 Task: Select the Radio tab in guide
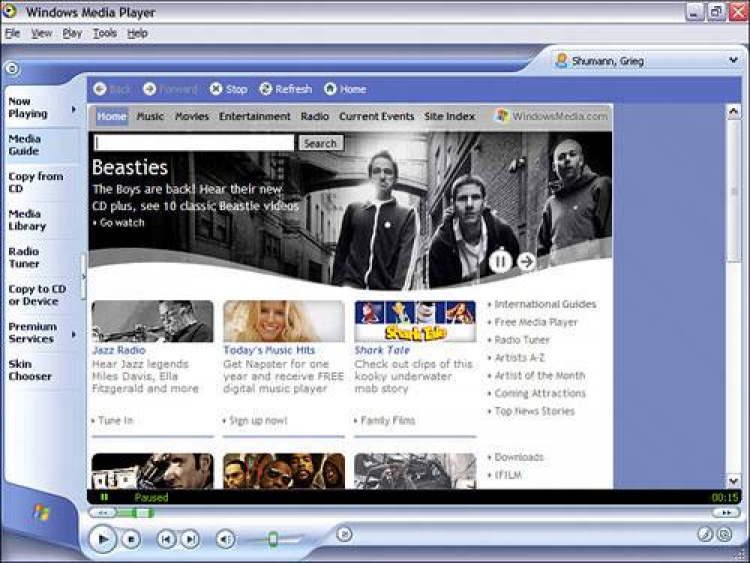coord(315,116)
